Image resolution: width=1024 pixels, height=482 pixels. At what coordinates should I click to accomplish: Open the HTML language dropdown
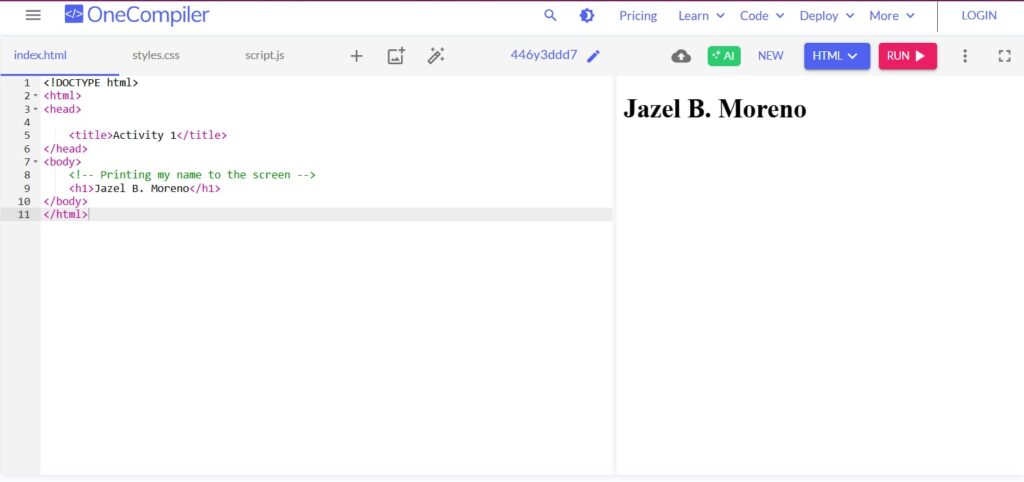[x=837, y=56]
